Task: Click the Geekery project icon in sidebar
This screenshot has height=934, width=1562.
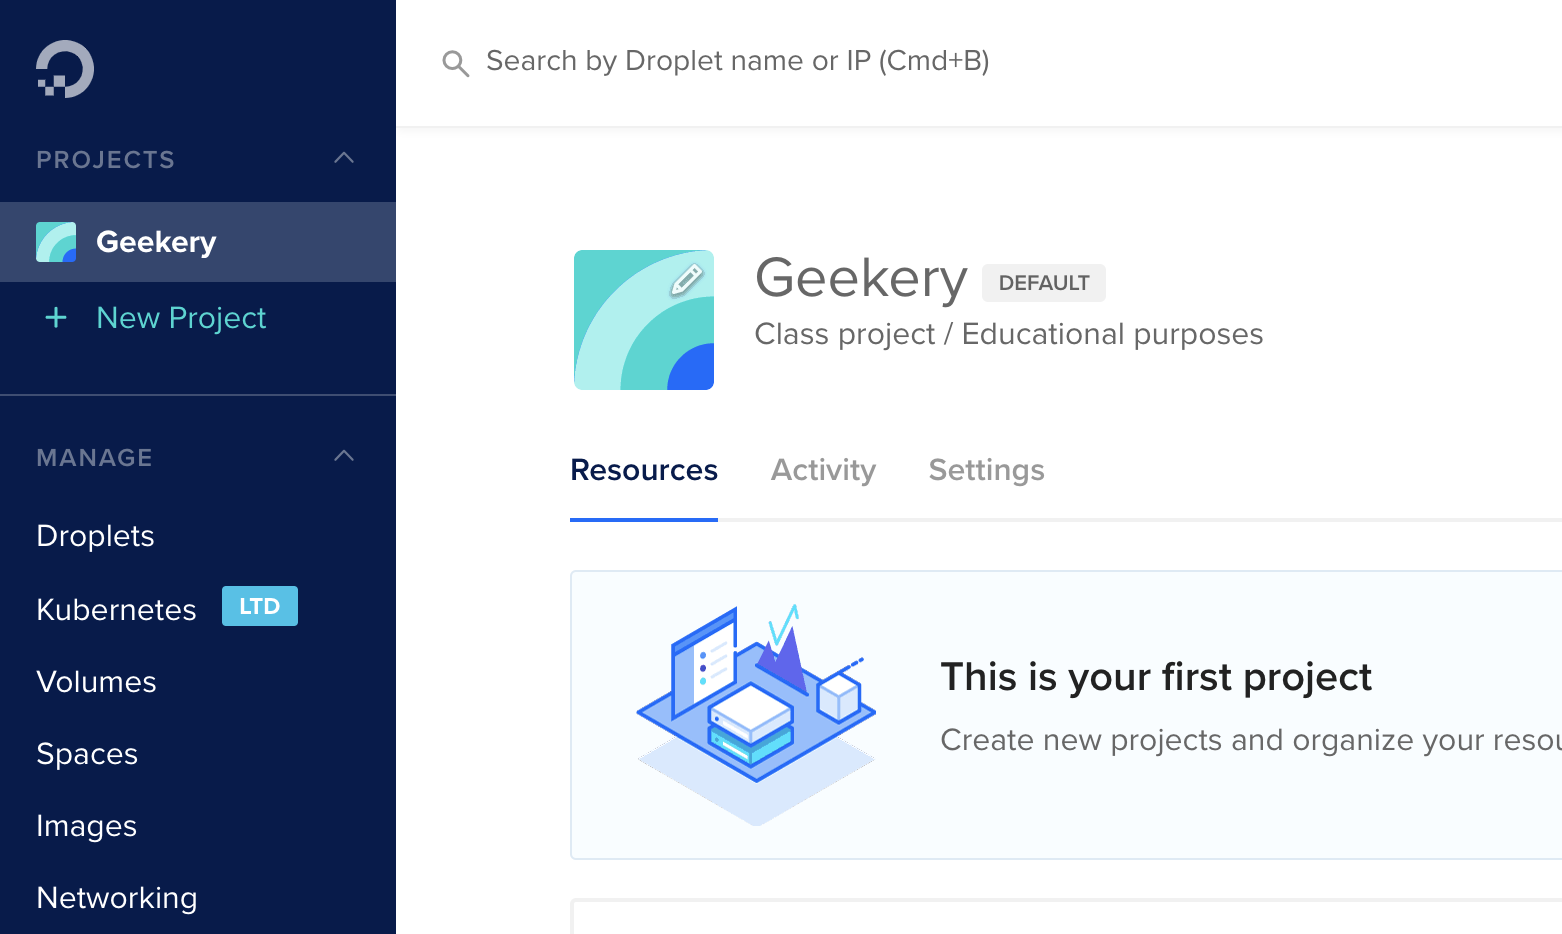Action: [x=56, y=242]
